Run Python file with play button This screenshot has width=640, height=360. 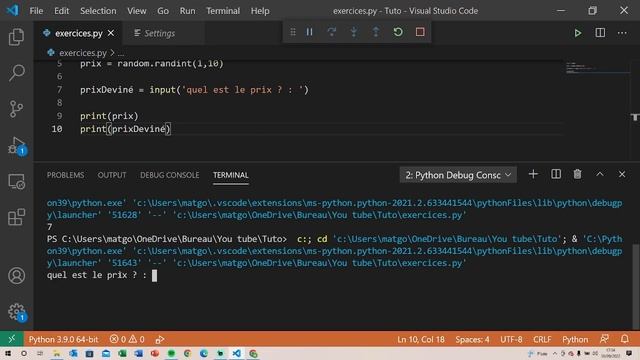(x=578, y=33)
